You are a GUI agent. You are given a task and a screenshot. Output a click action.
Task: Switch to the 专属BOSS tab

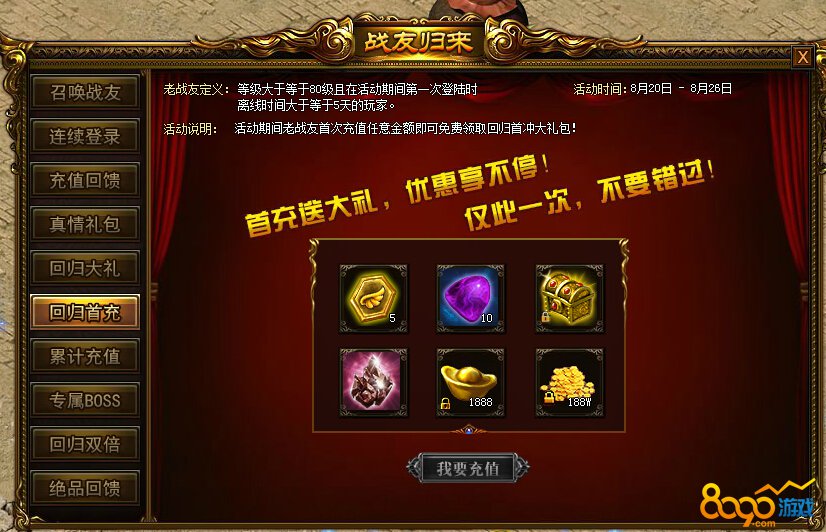click(x=85, y=400)
